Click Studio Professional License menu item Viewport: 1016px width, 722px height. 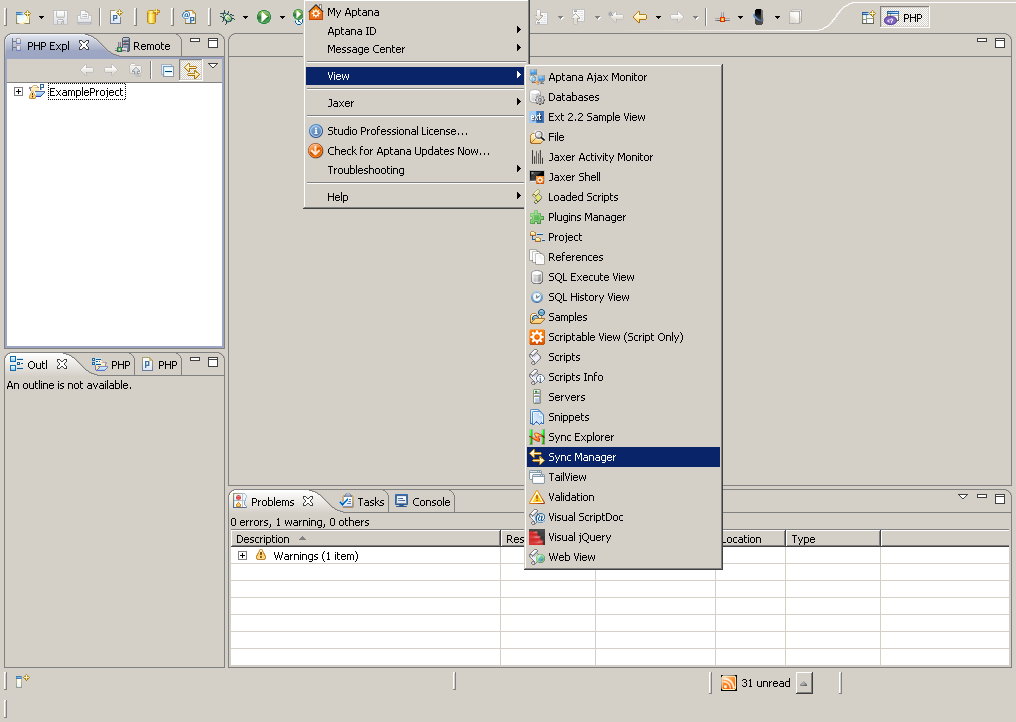tap(415, 131)
